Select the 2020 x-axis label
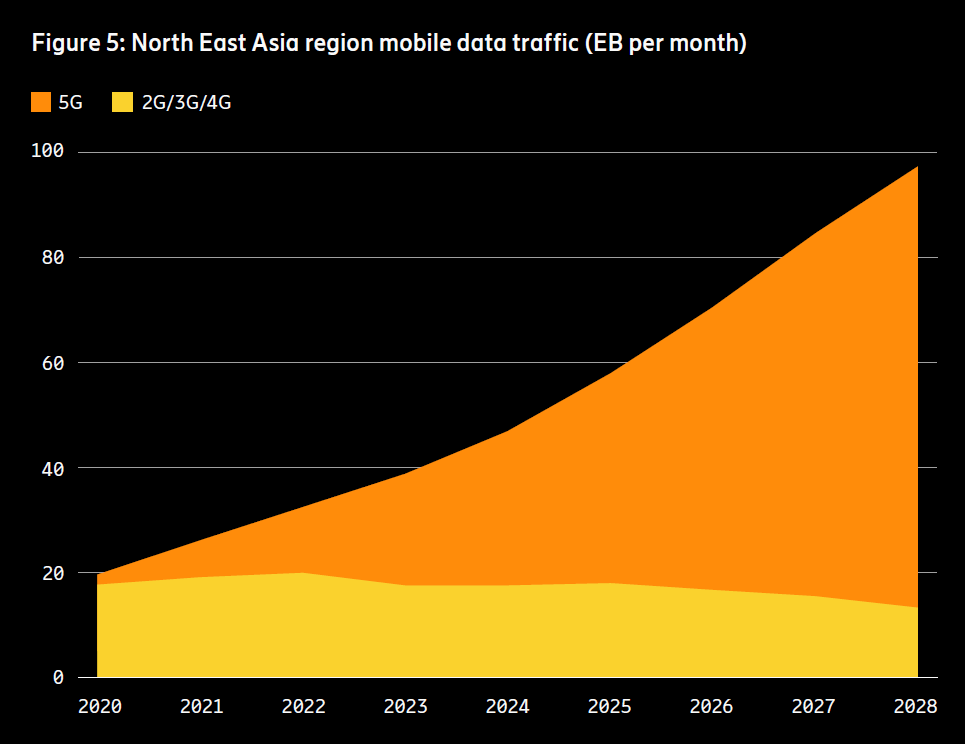965x744 pixels. click(x=99, y=706)
